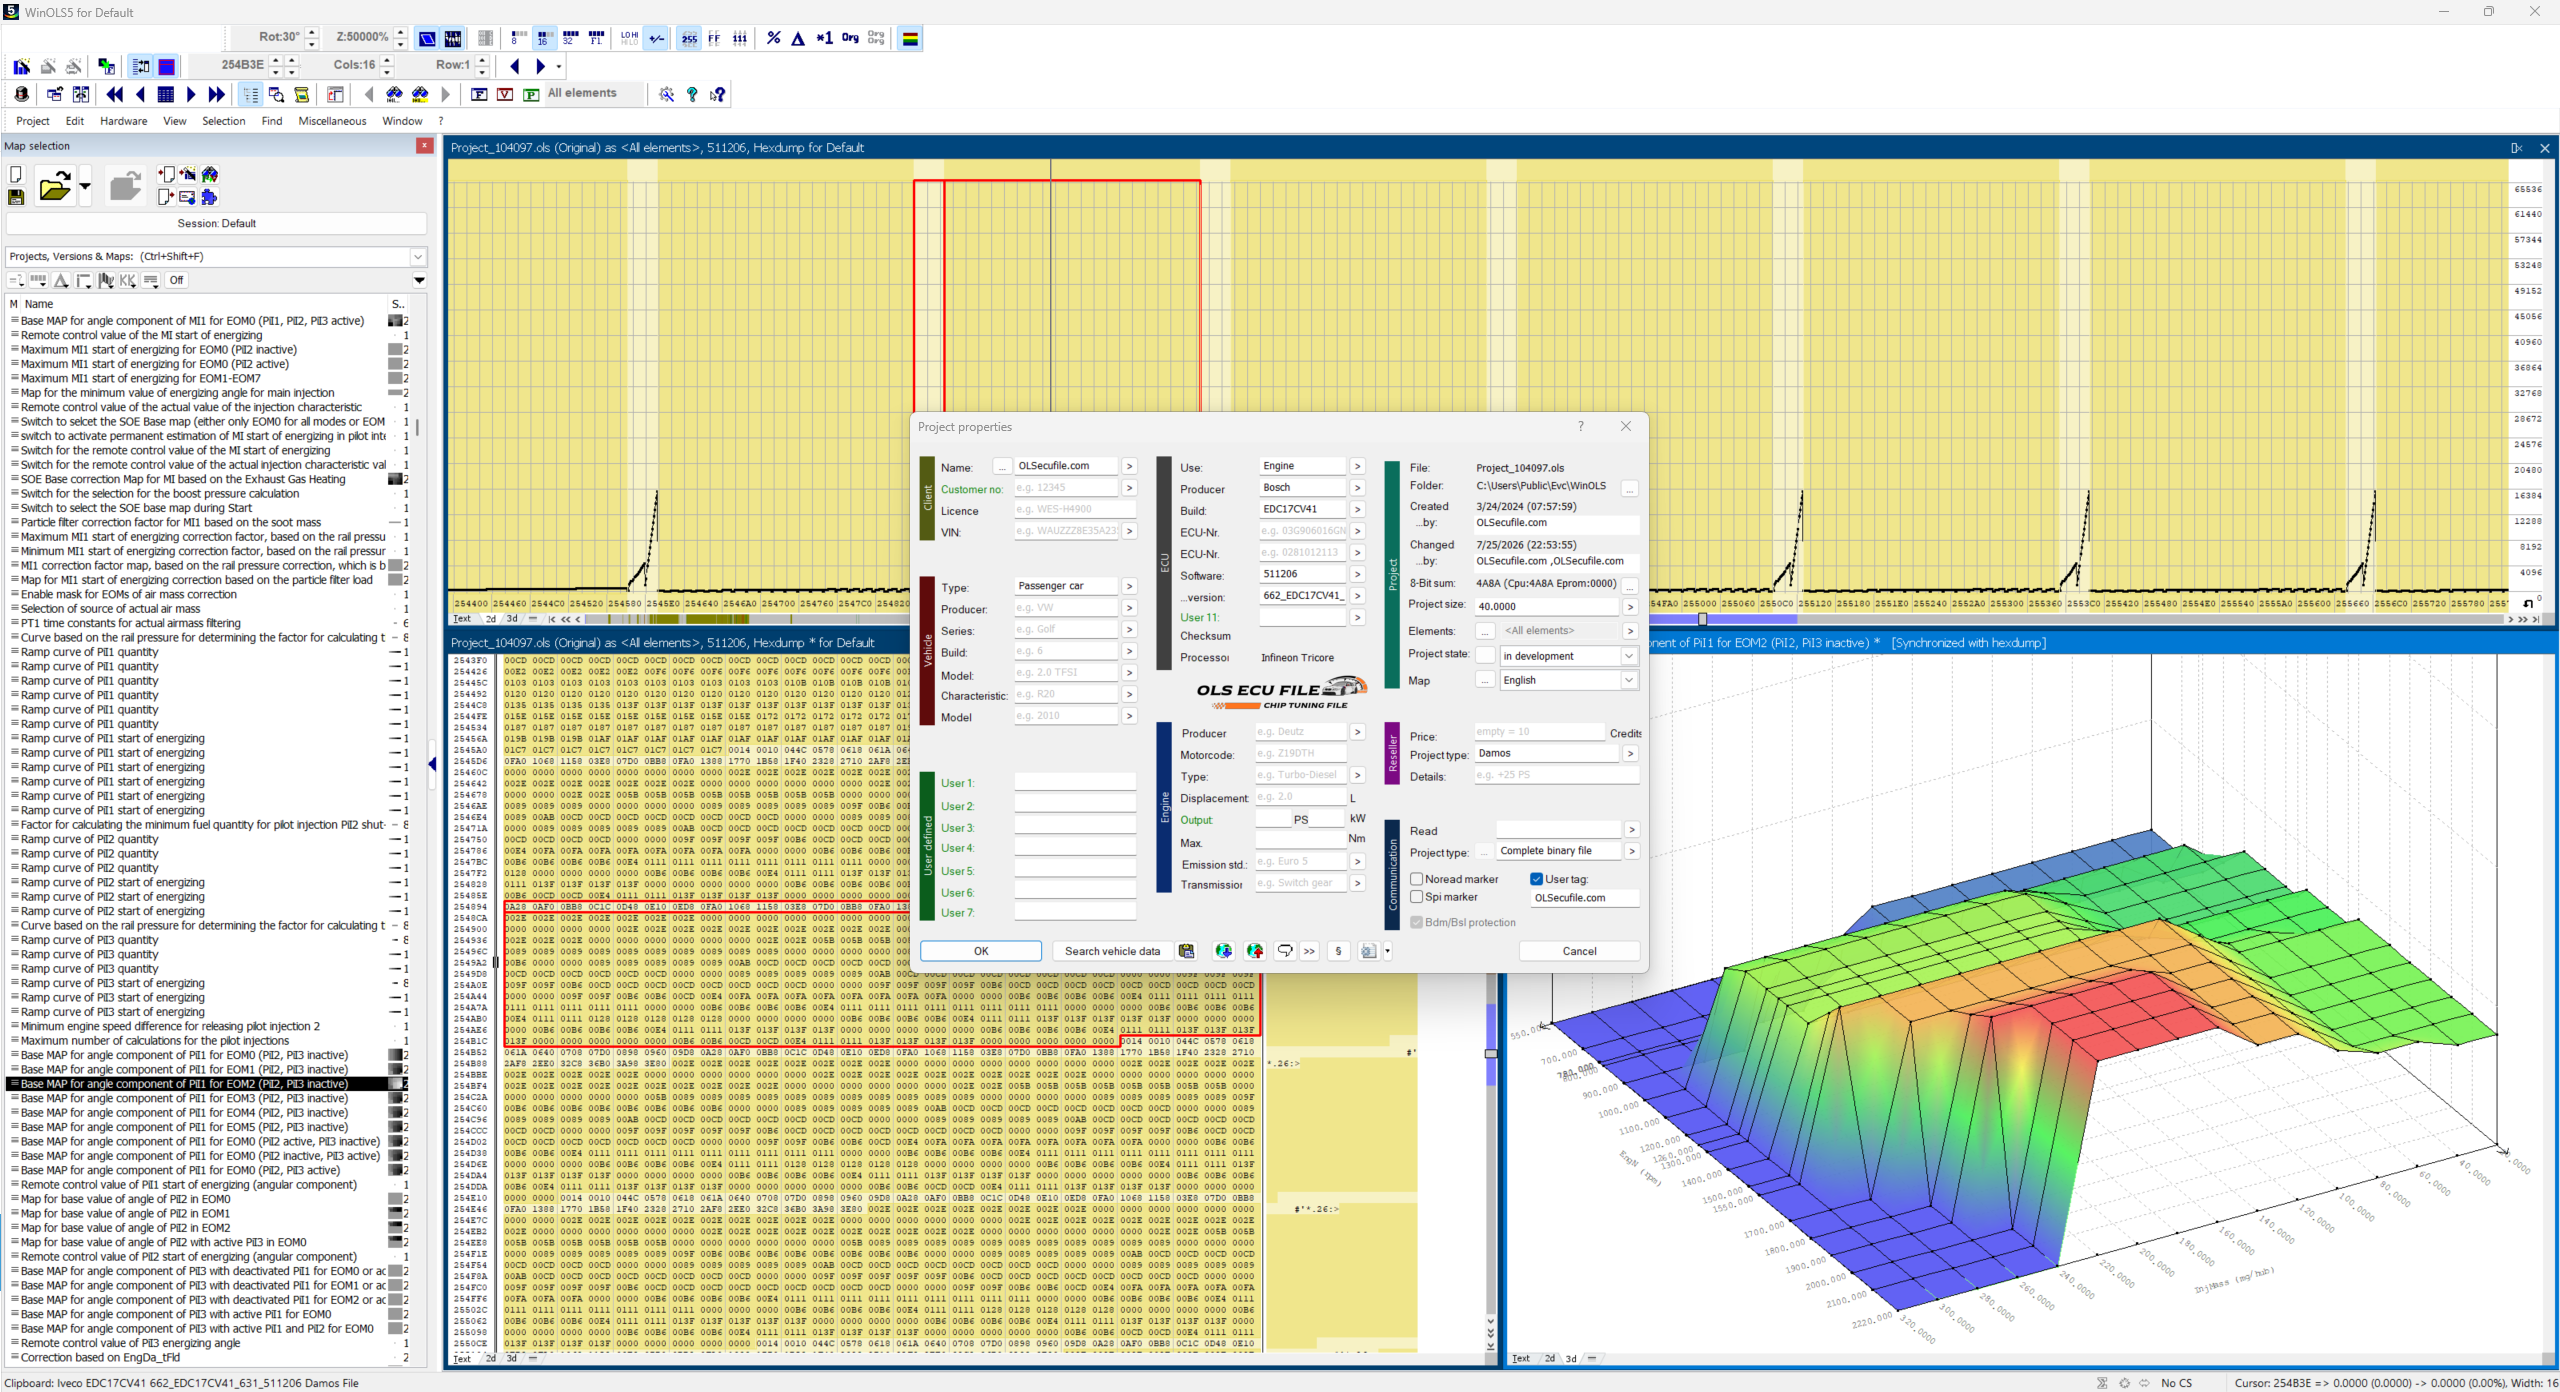Toggle the 16-bit display mode button
Viewport: 2560px width, 1392px height.
543,38
